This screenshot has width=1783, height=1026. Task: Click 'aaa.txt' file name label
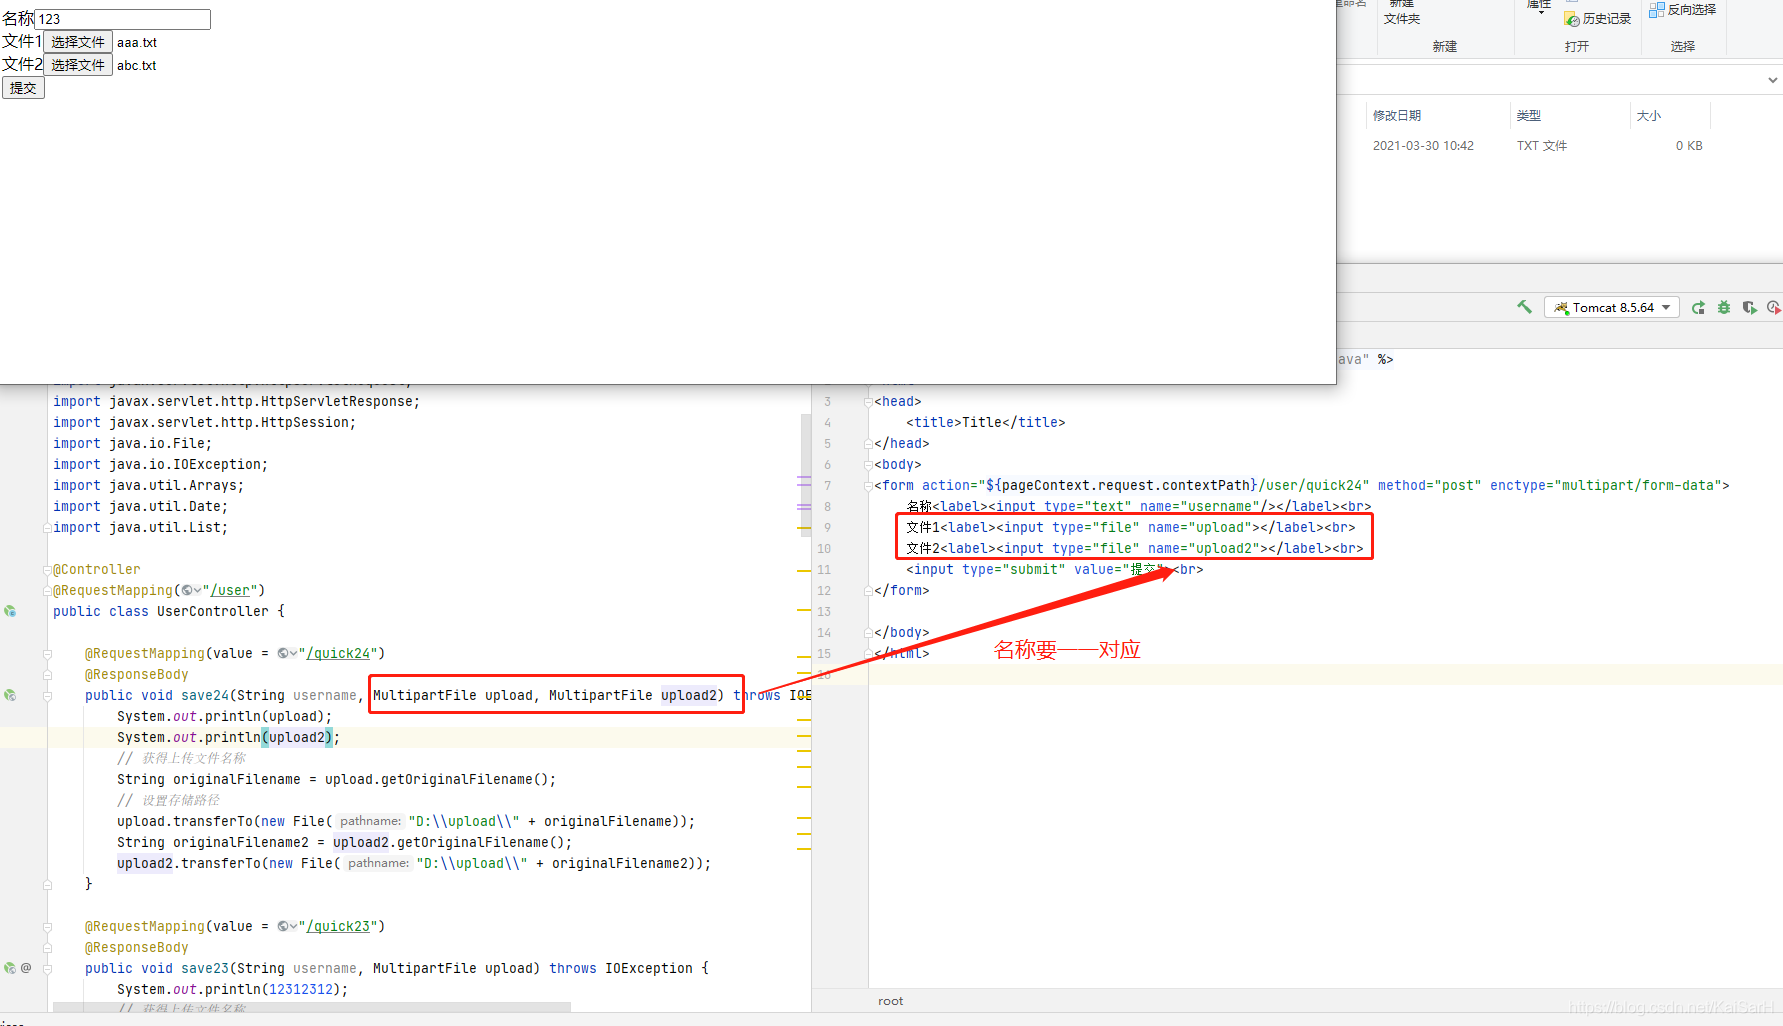click(x=137, y=43)
